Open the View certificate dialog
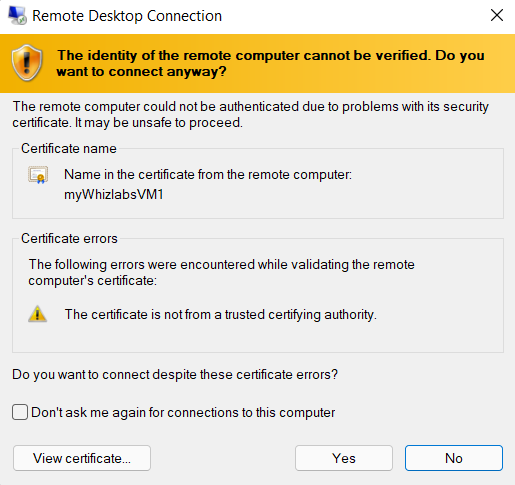 tap(82, 458)
